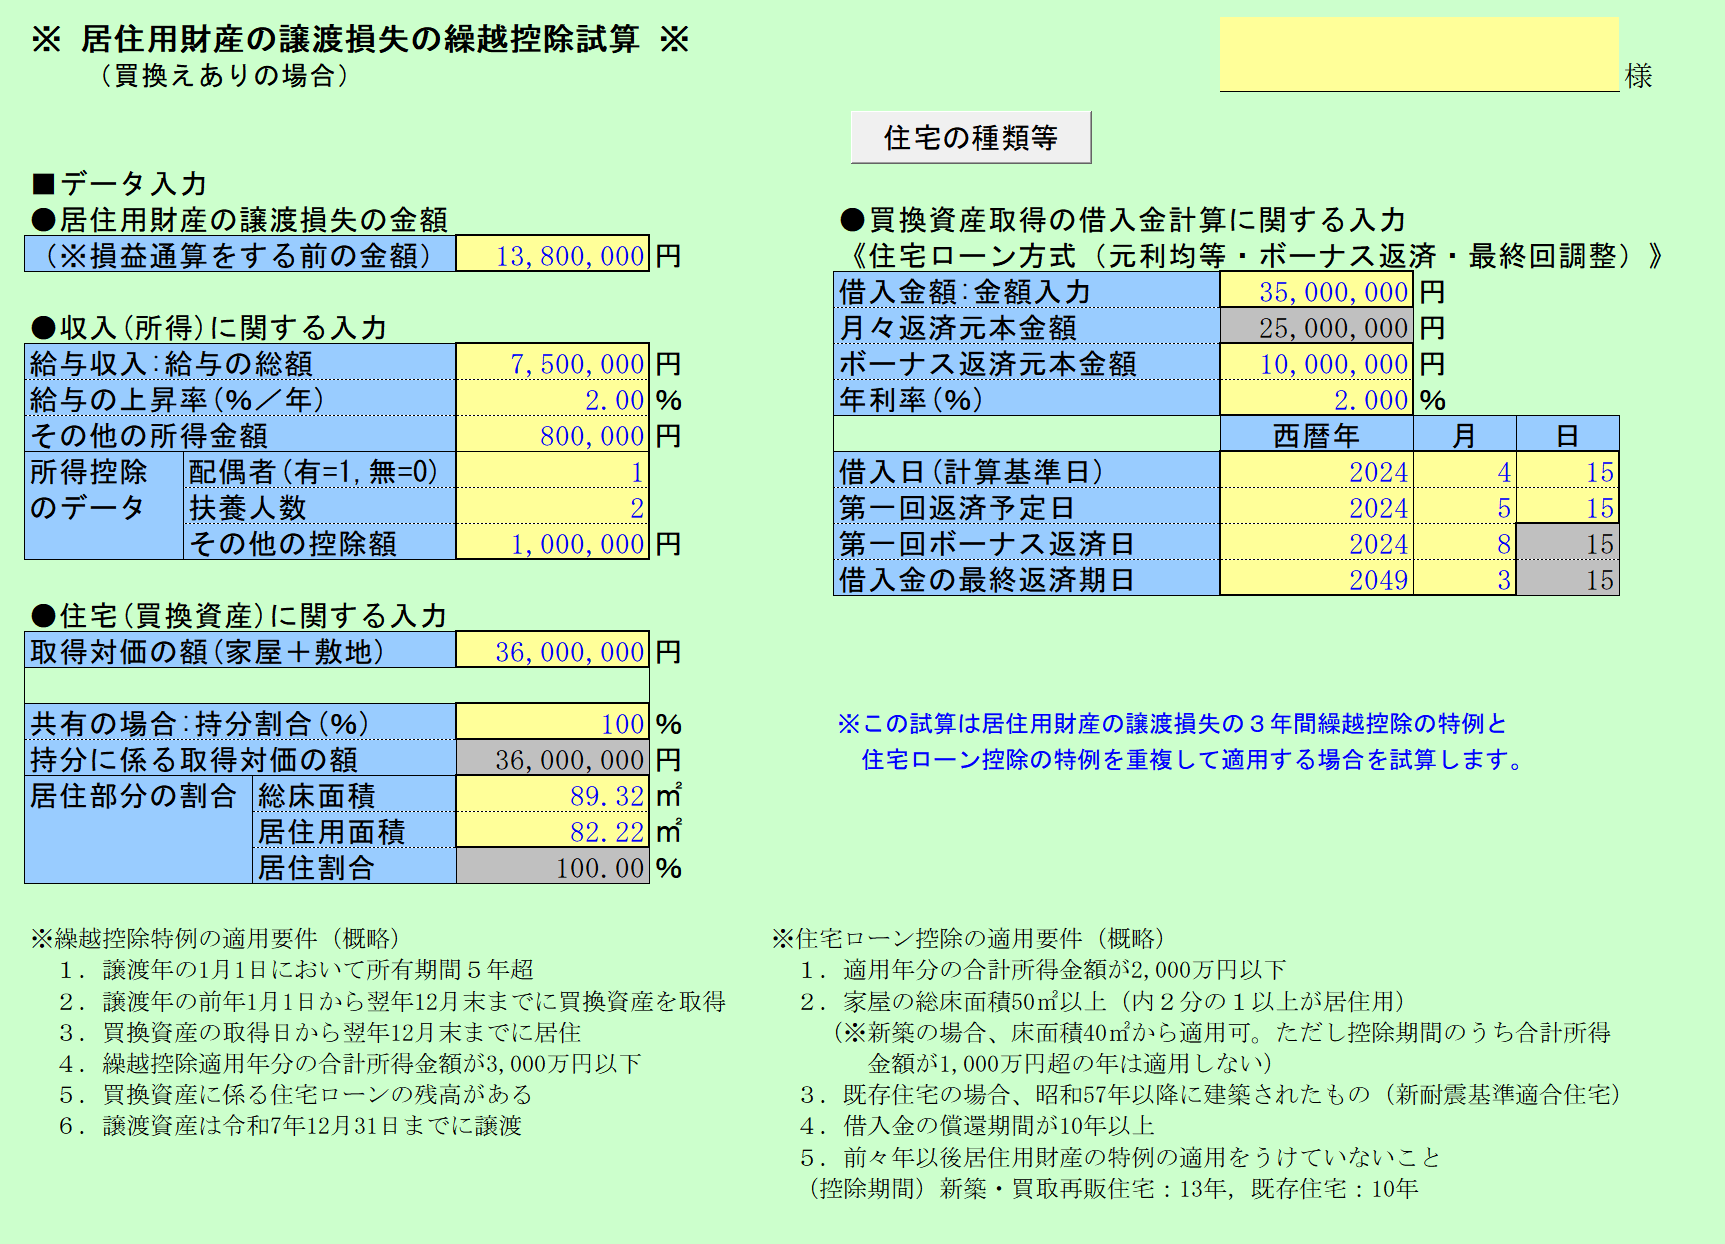Select the 配偶者 value cell showing 1
The image size is (1725, 1244).
click(x=552, y=471)
